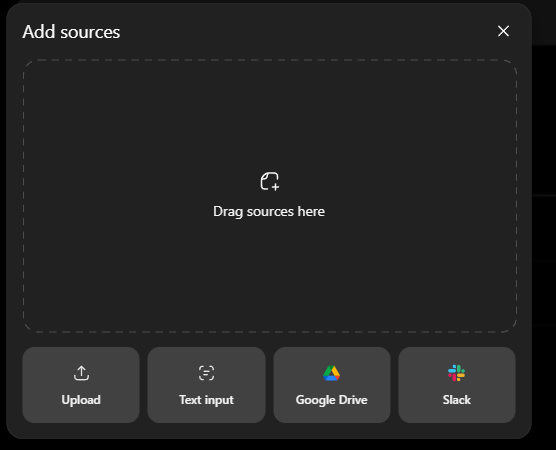Viewport: 556px width, 450px height.
Task: Connect via the Slack label
Action: point(456,400)
